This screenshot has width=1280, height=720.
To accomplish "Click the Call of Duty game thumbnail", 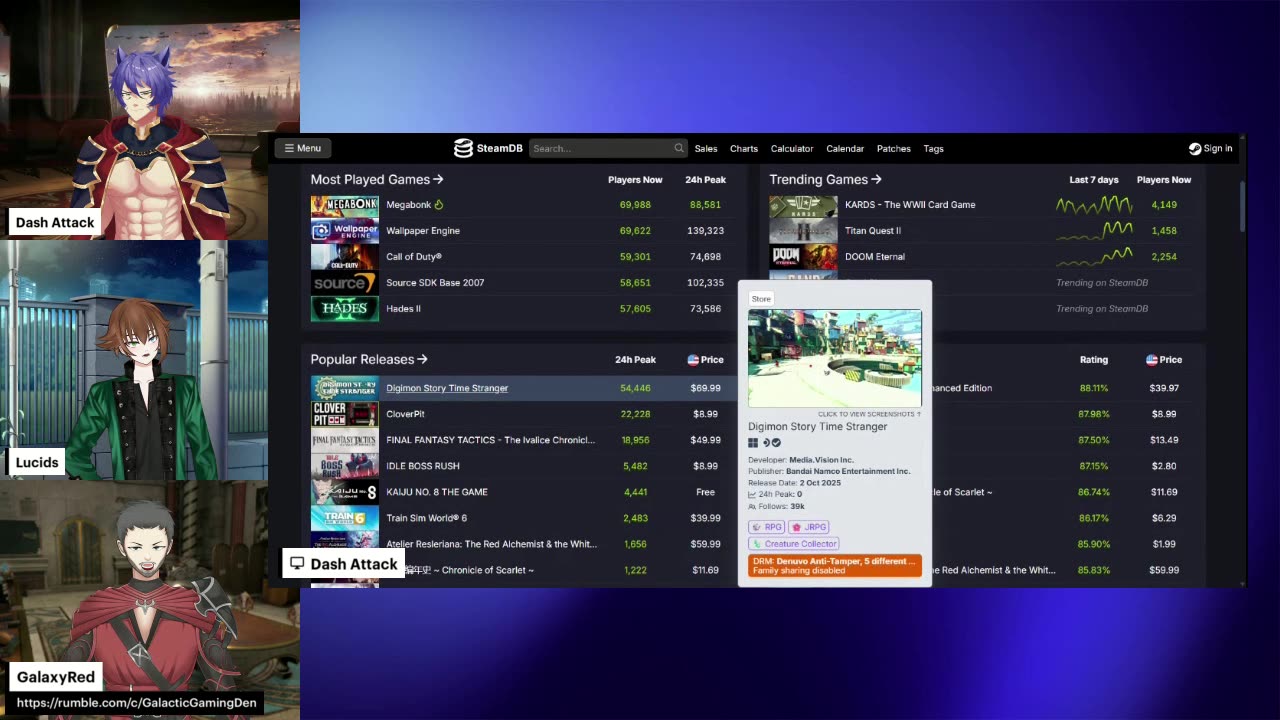I will [345, 257].
